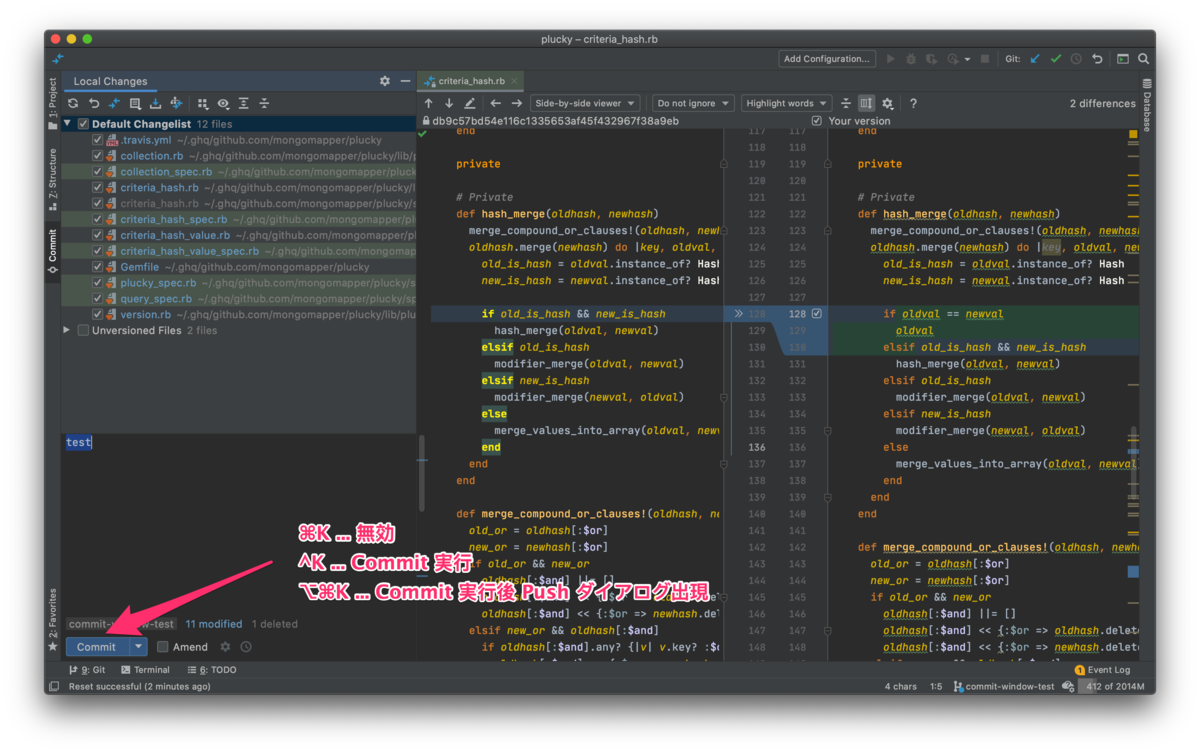This screenshot has height=753, width=1200.
Task: Compare next file with right arrow
Action: [x=517, y=103]
